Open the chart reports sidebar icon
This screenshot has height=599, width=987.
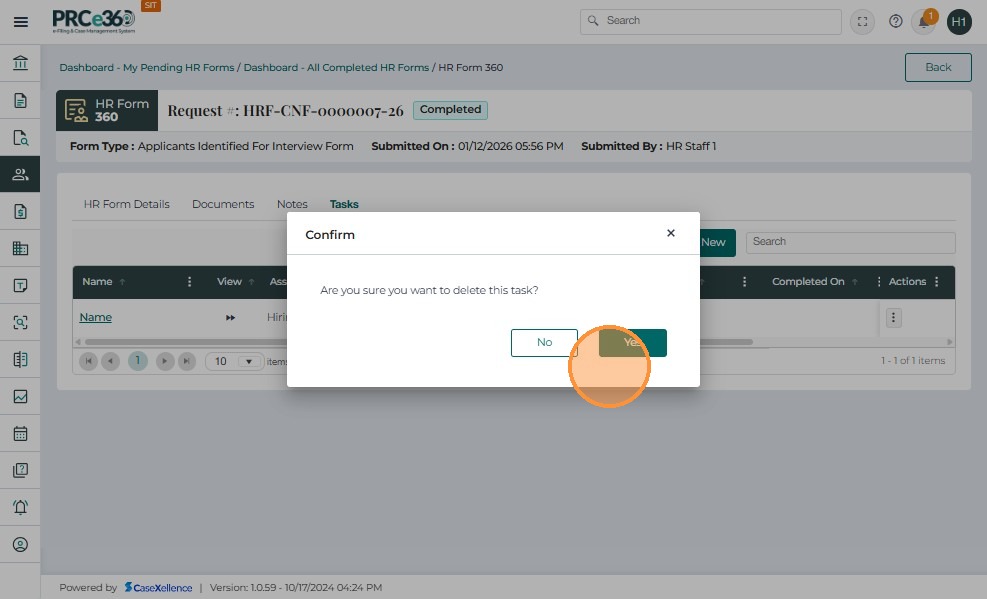20,396
